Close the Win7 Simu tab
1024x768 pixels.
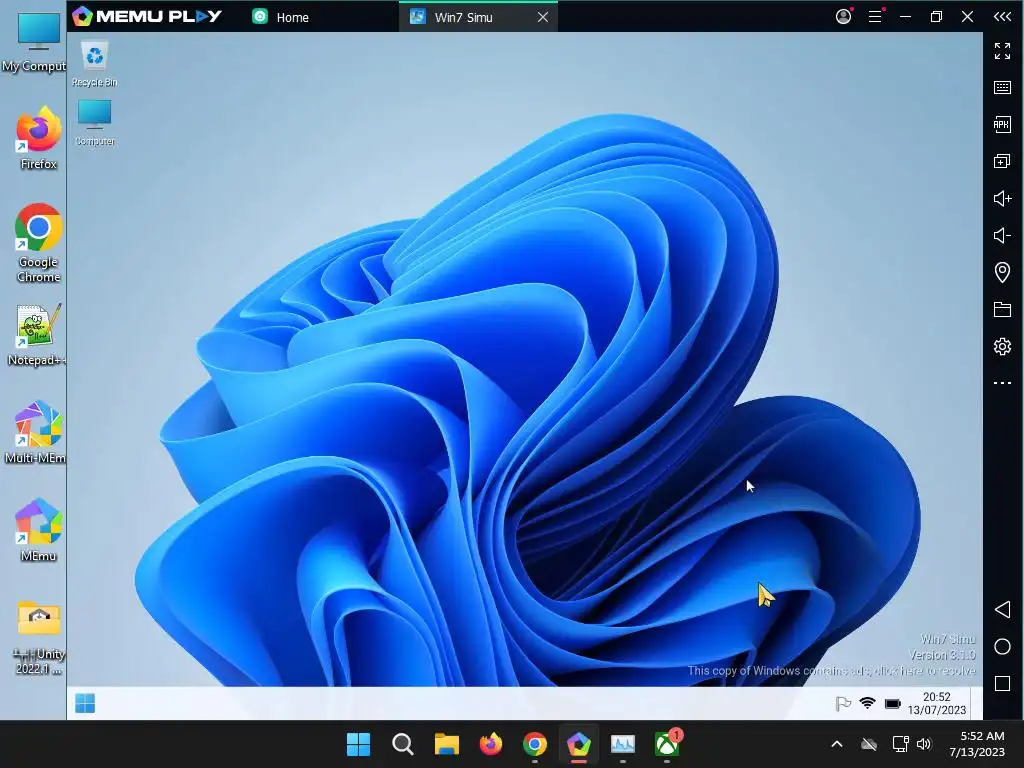coord(543,17)
